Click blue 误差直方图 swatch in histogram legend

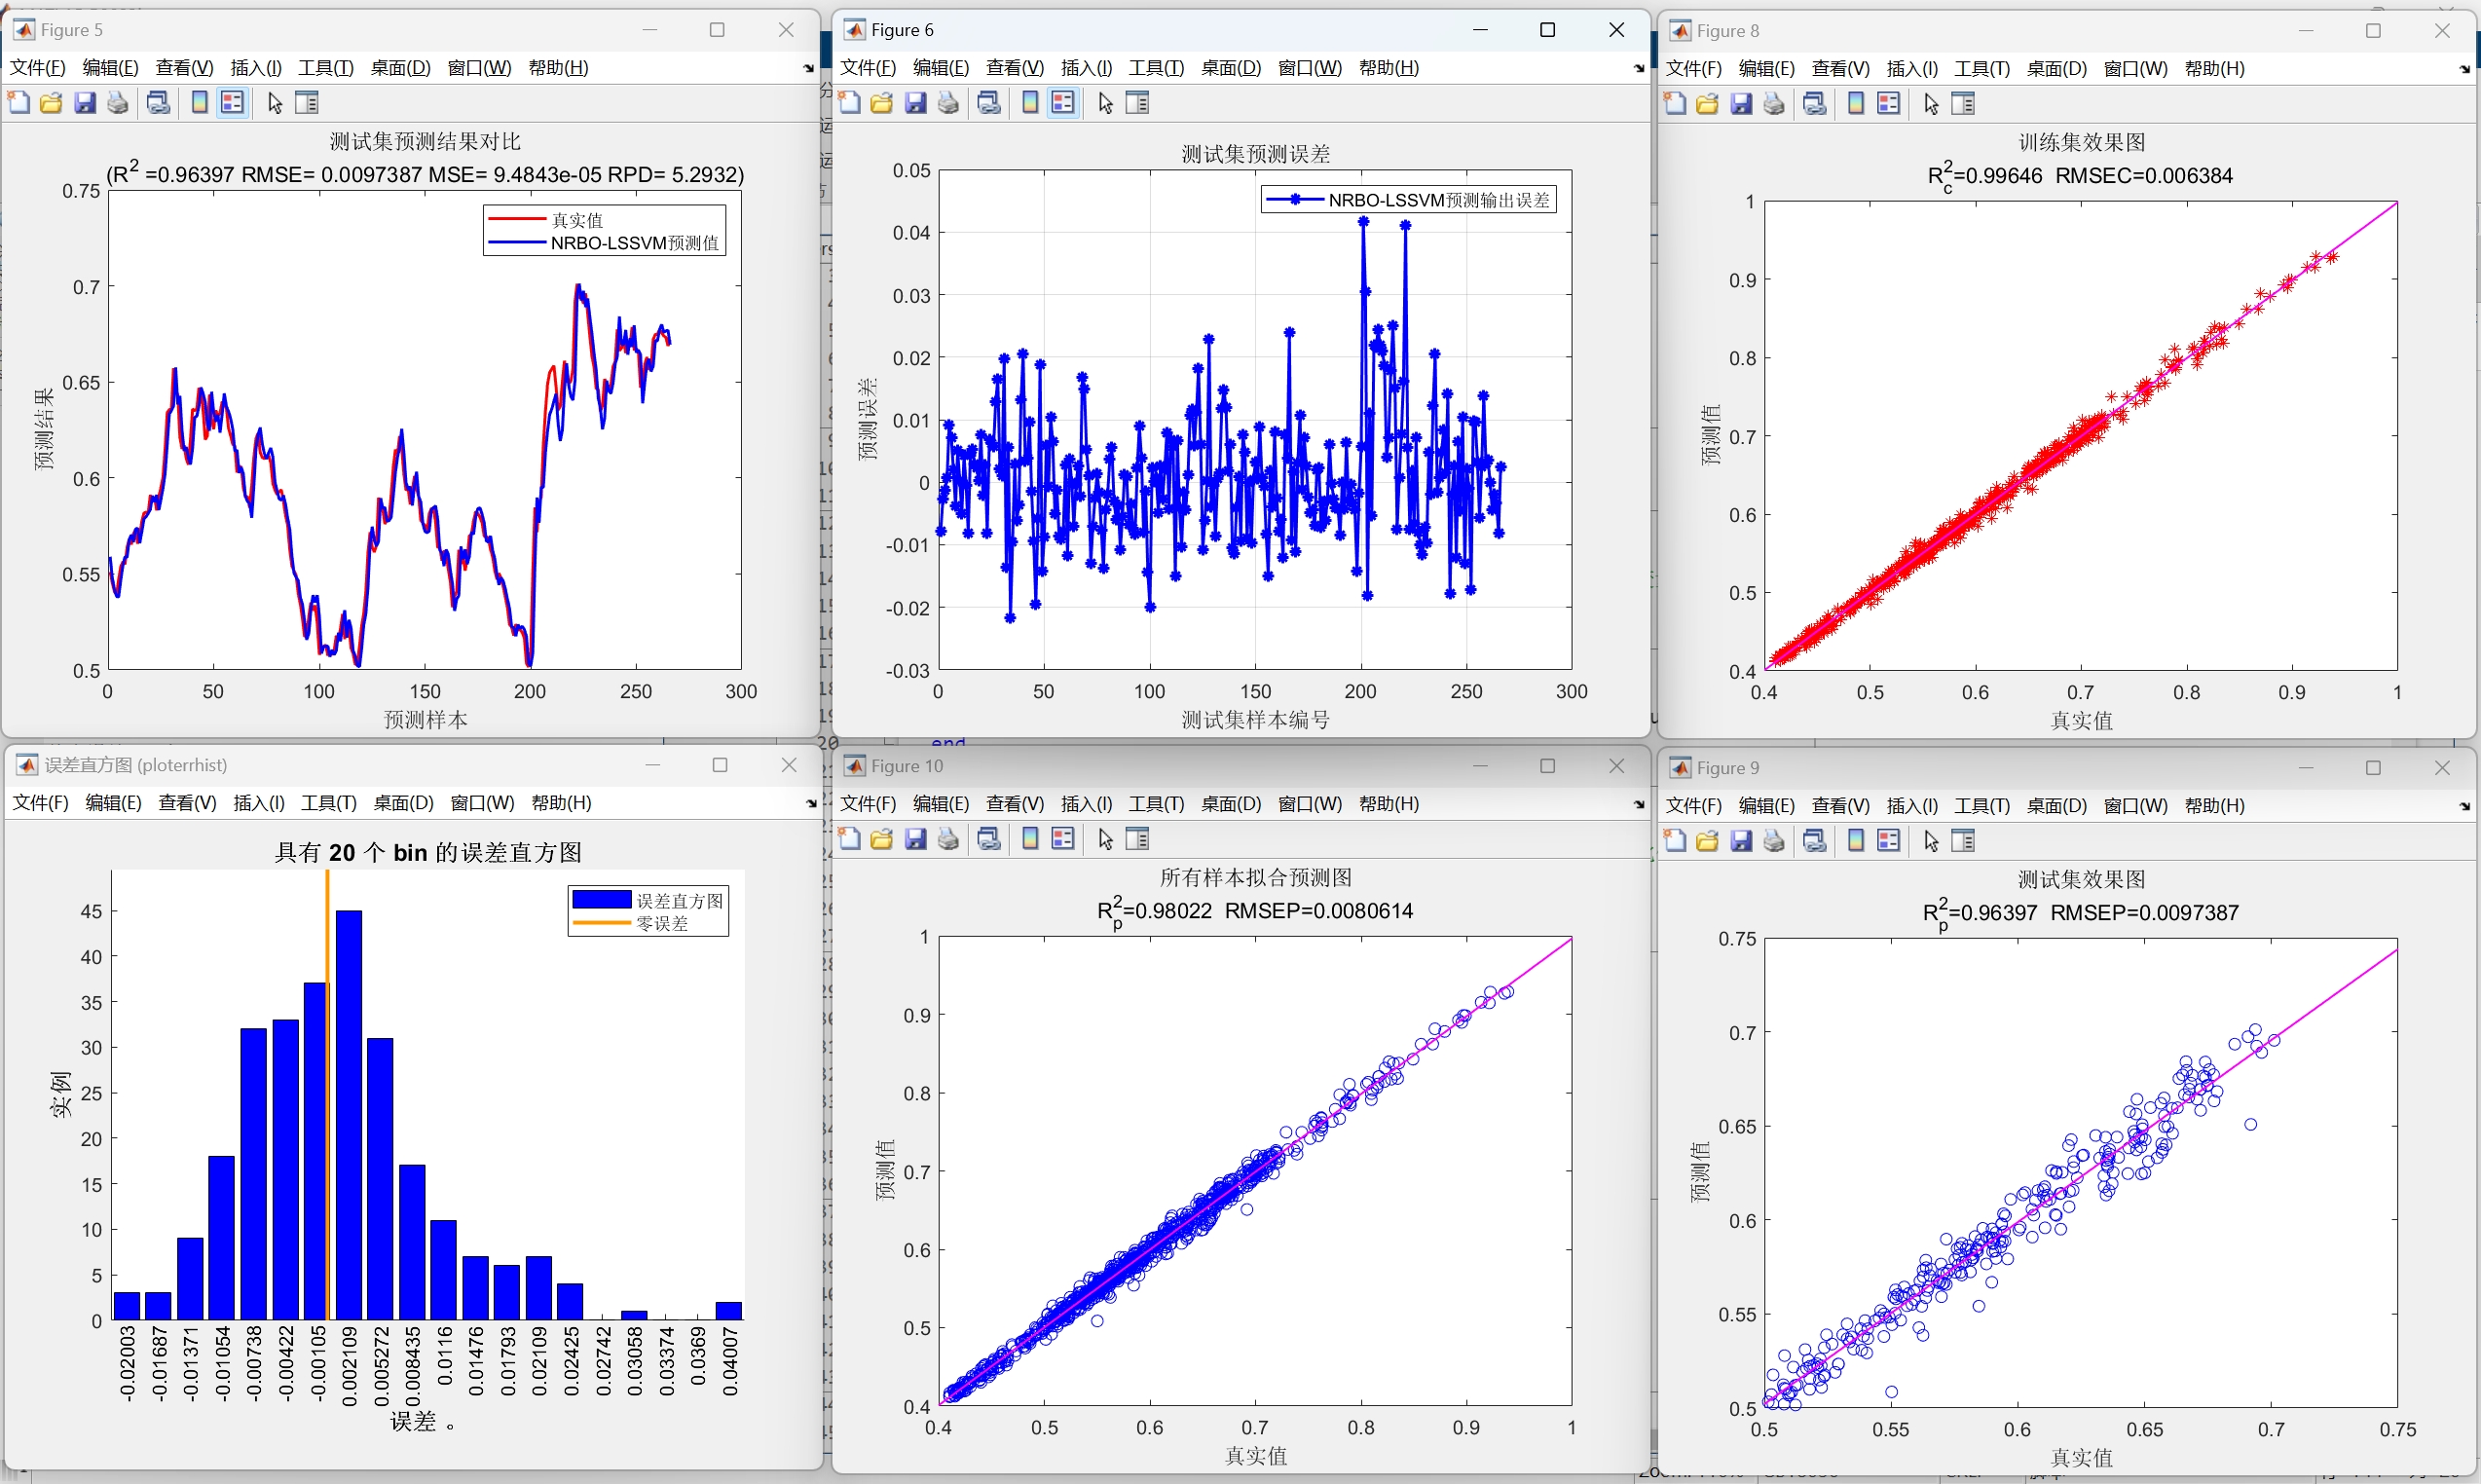(601, 900)
